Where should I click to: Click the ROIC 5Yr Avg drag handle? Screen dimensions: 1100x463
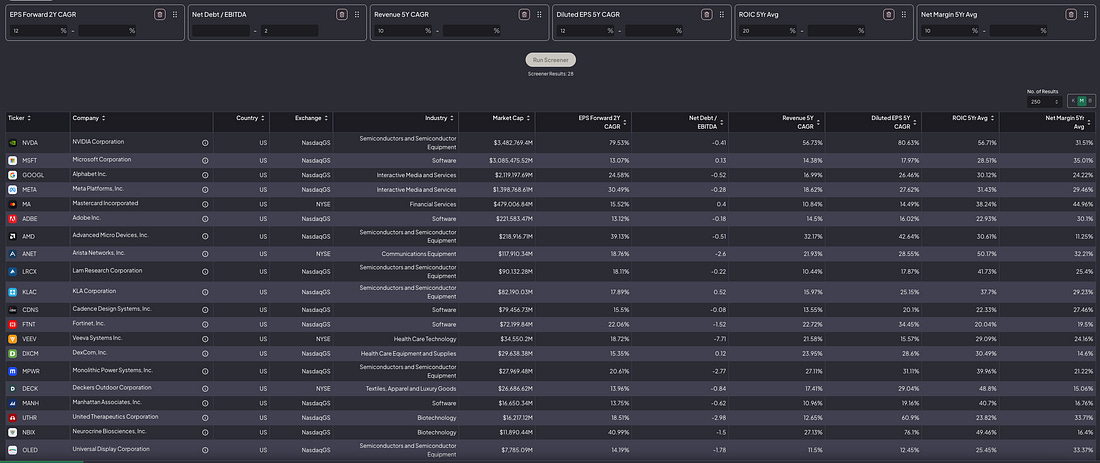[904, 14]
